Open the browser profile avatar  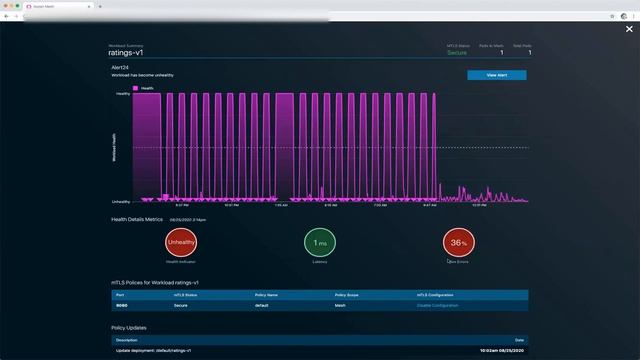pyautogui.click(x=624, y=16)
